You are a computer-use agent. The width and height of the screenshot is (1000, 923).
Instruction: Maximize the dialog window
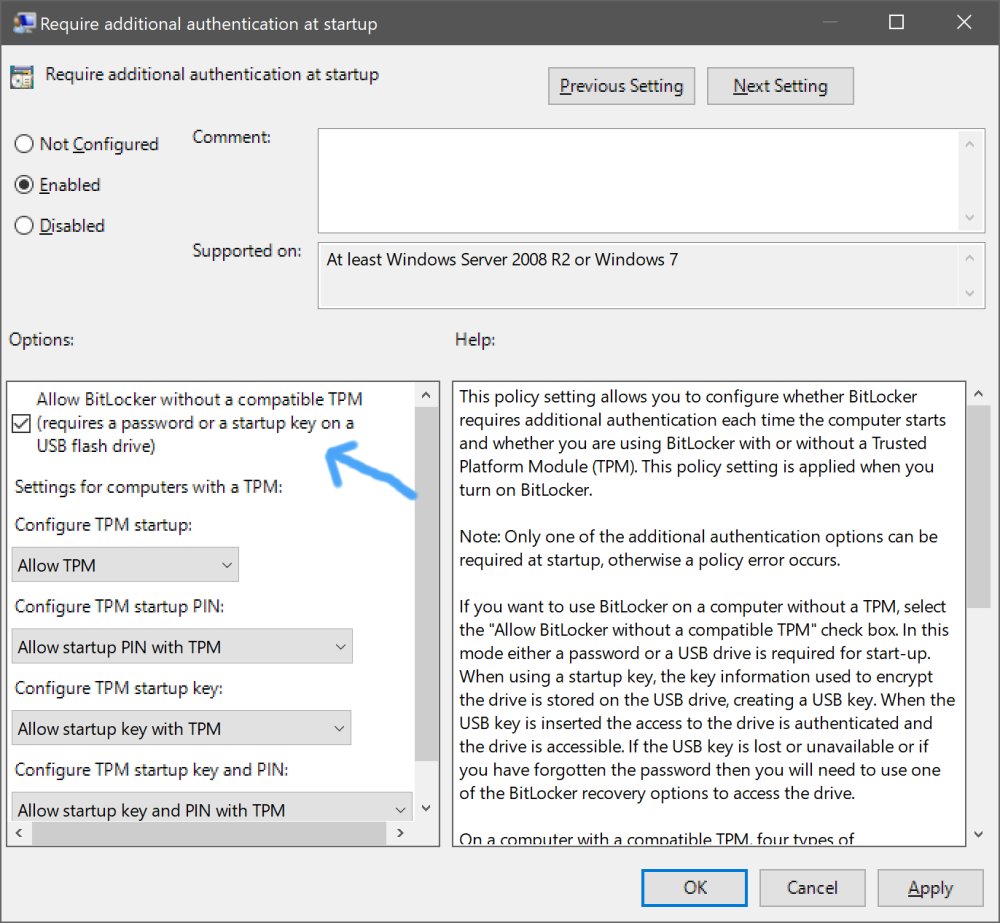(x=896, y=22)
